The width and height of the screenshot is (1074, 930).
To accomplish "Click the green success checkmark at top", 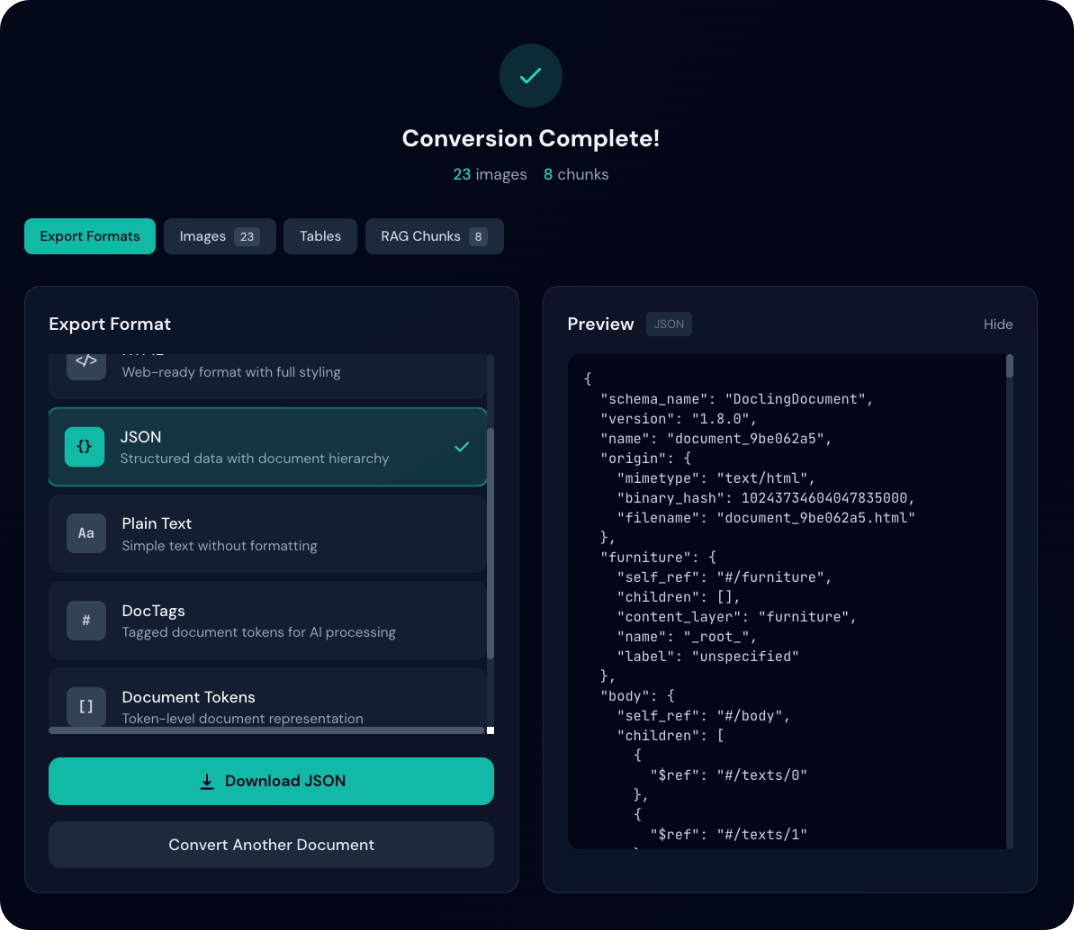I will [530, 75].
